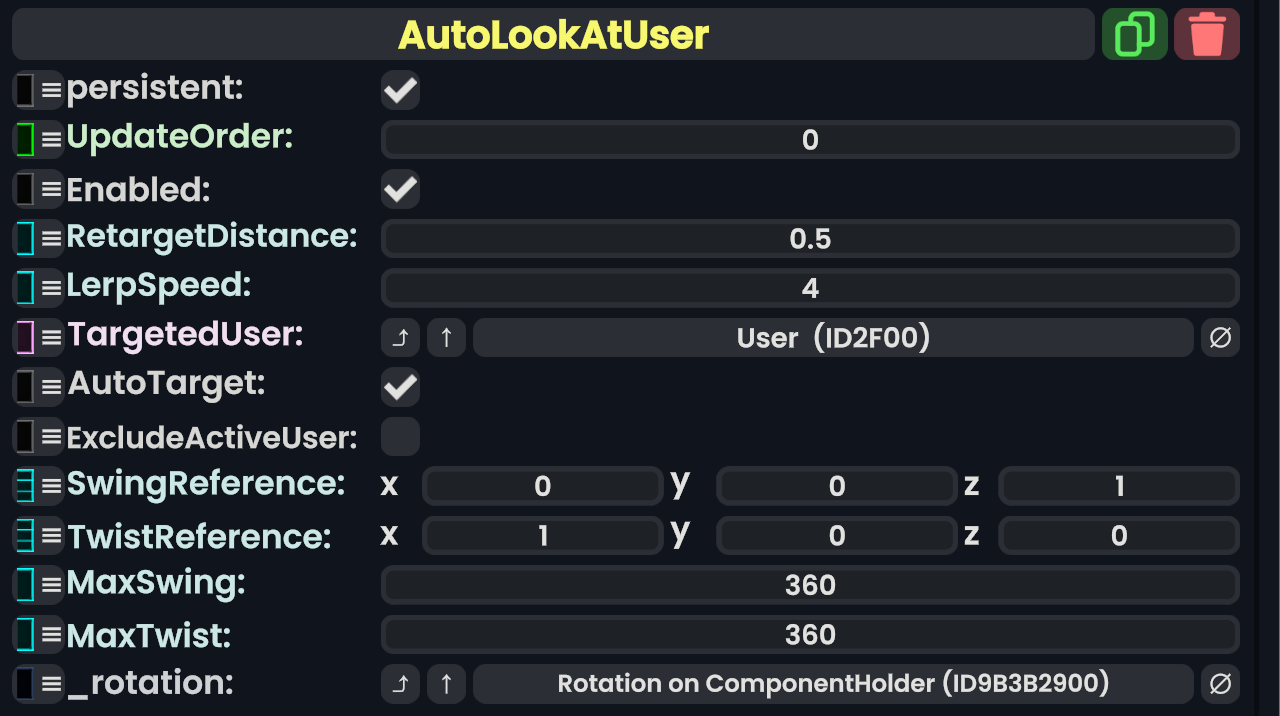
Task: Click the TargetedUser up arrow icon
Action: 446,338
